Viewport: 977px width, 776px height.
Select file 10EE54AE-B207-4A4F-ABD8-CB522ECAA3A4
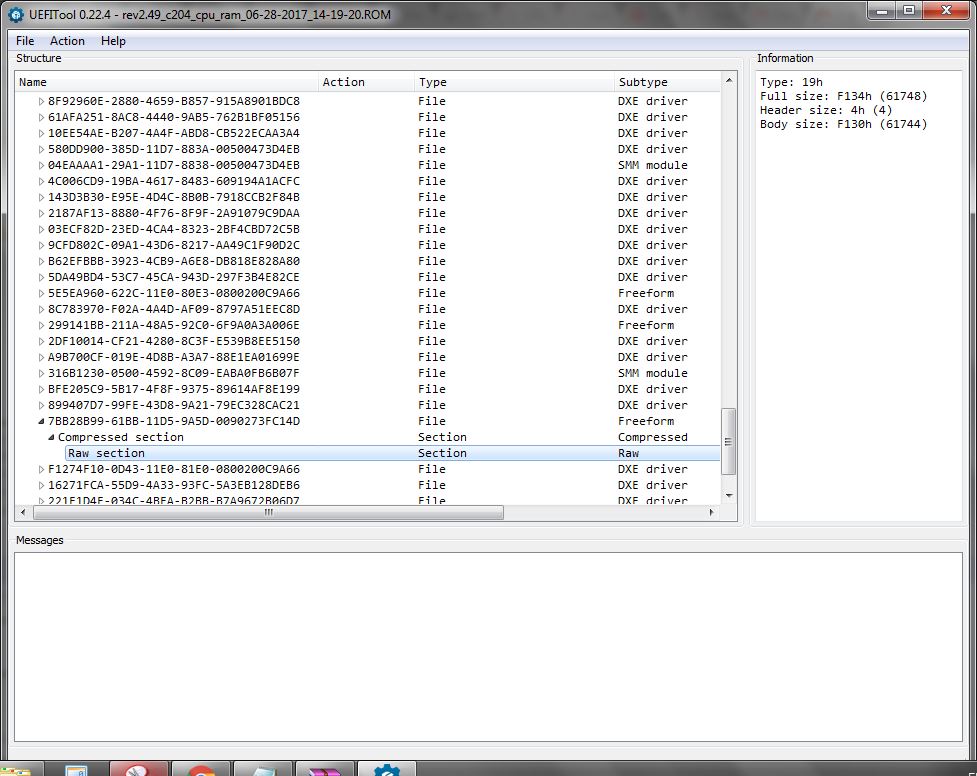[174, 133]
